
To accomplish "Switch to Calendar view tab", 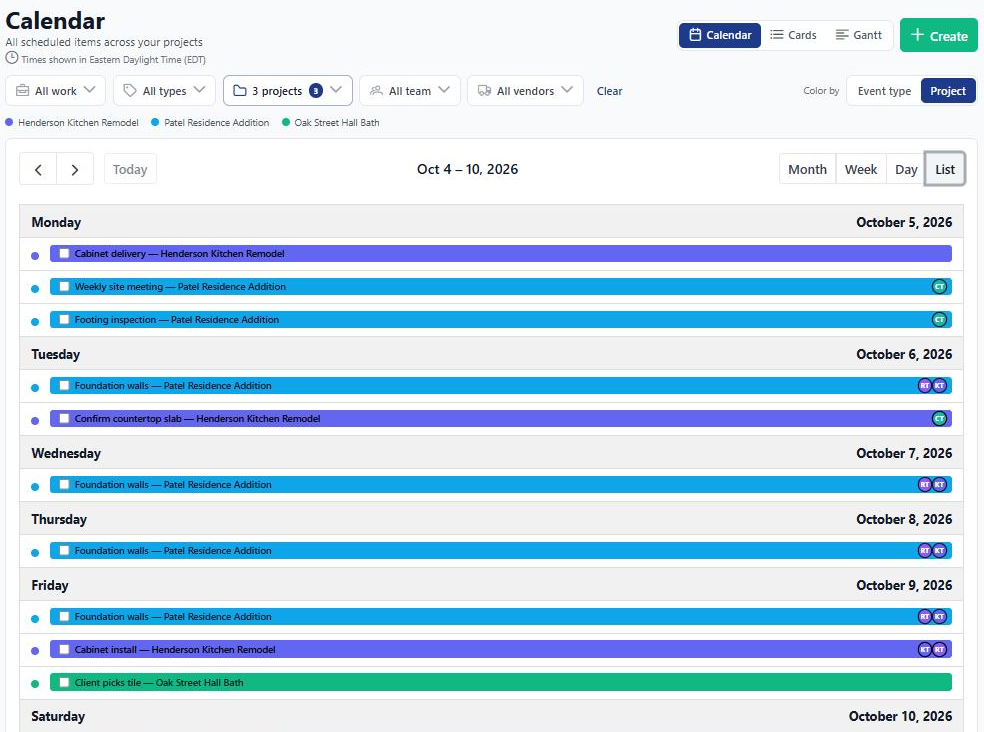I will pyautogui.click(x=720, y=35).
